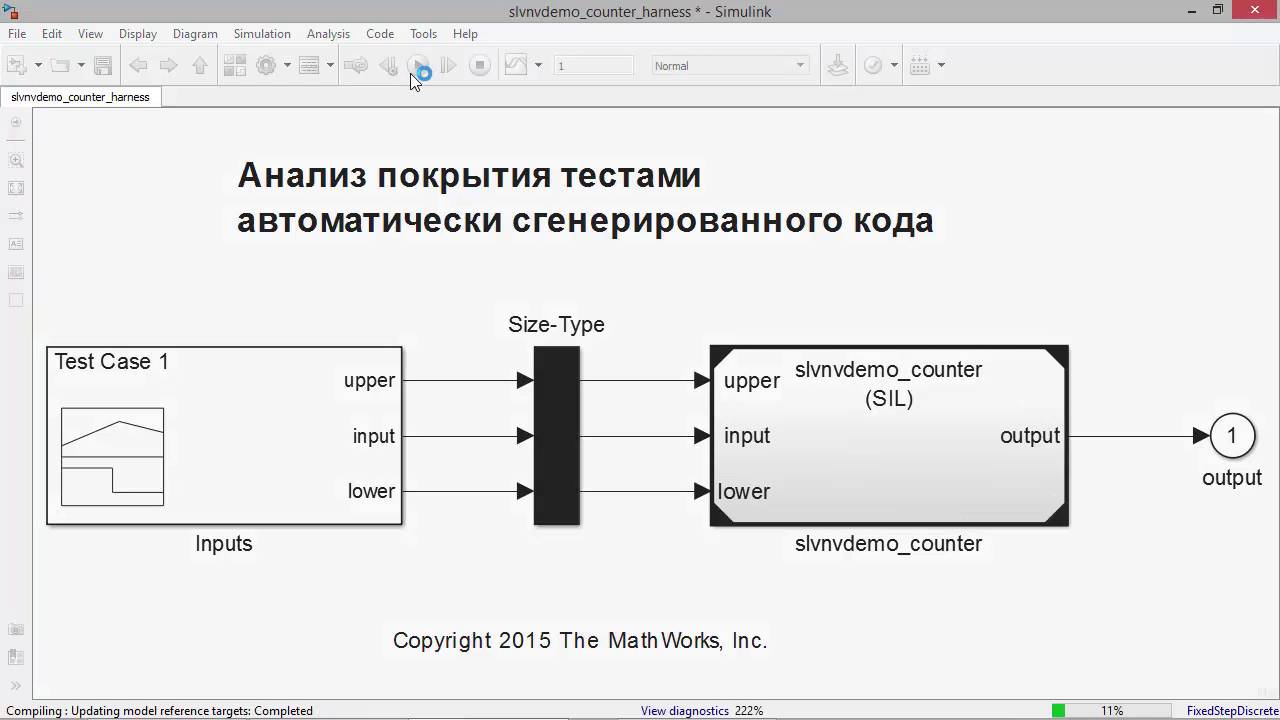The image size is (1280, 720).
Task: Click the Run simulation button
Action: click(x=419, y=66)
